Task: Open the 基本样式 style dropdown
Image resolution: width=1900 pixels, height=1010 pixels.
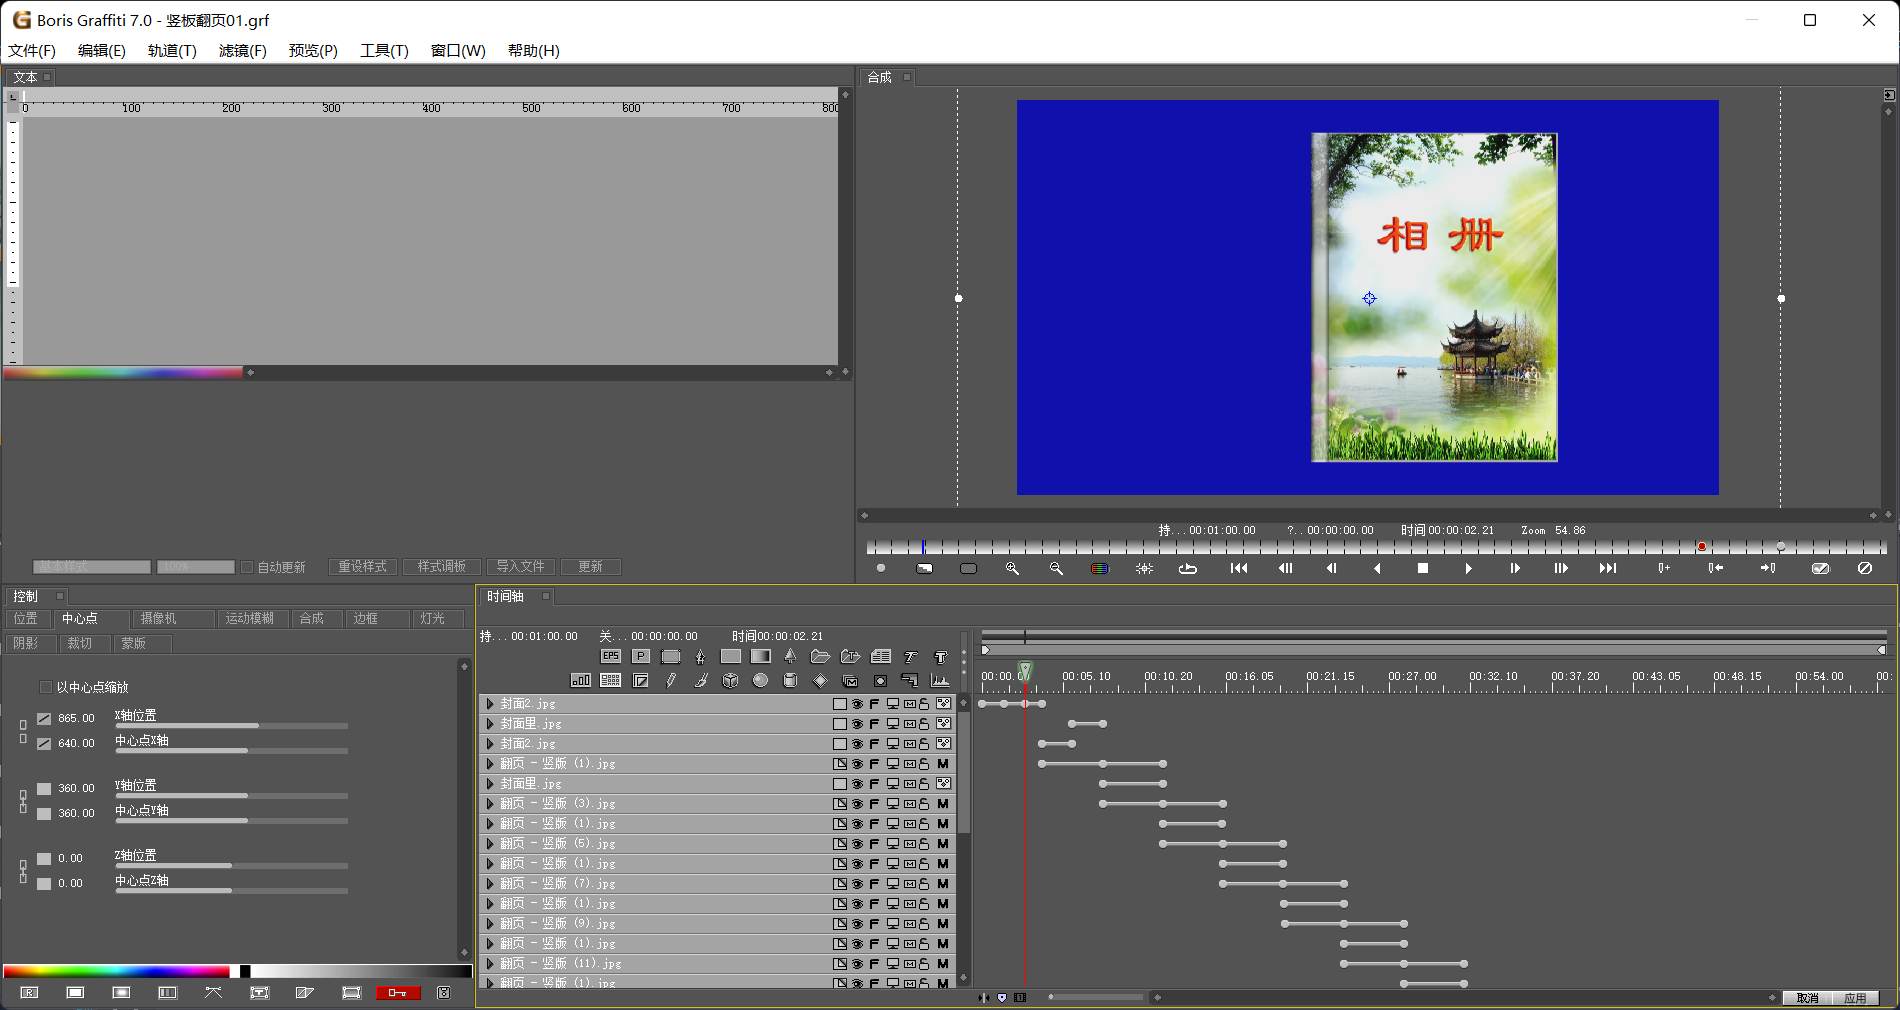Action: 92,567
